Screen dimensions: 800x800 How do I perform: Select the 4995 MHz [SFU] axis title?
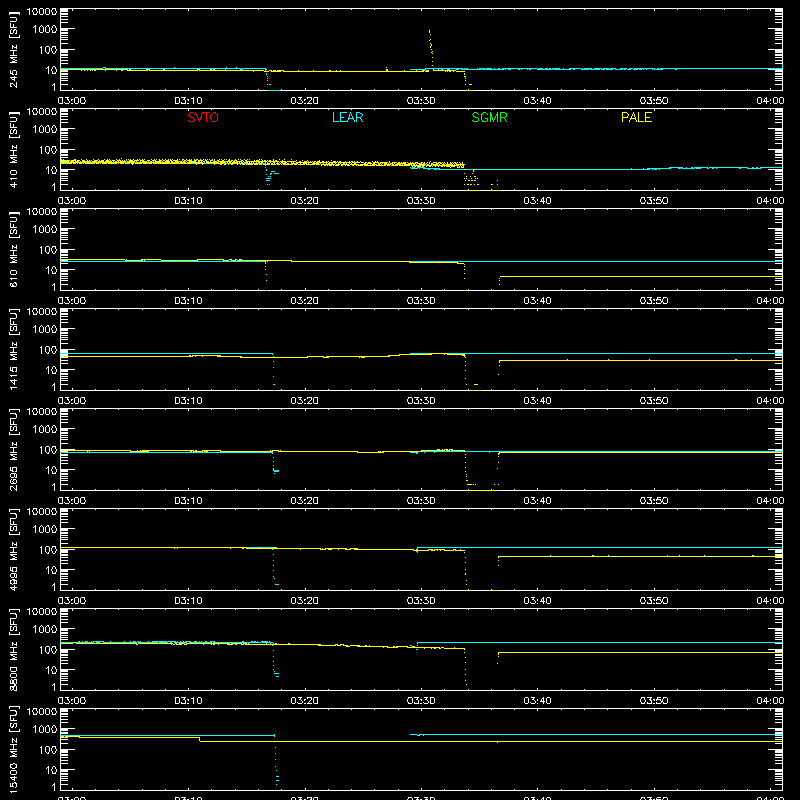coord(13,550)
